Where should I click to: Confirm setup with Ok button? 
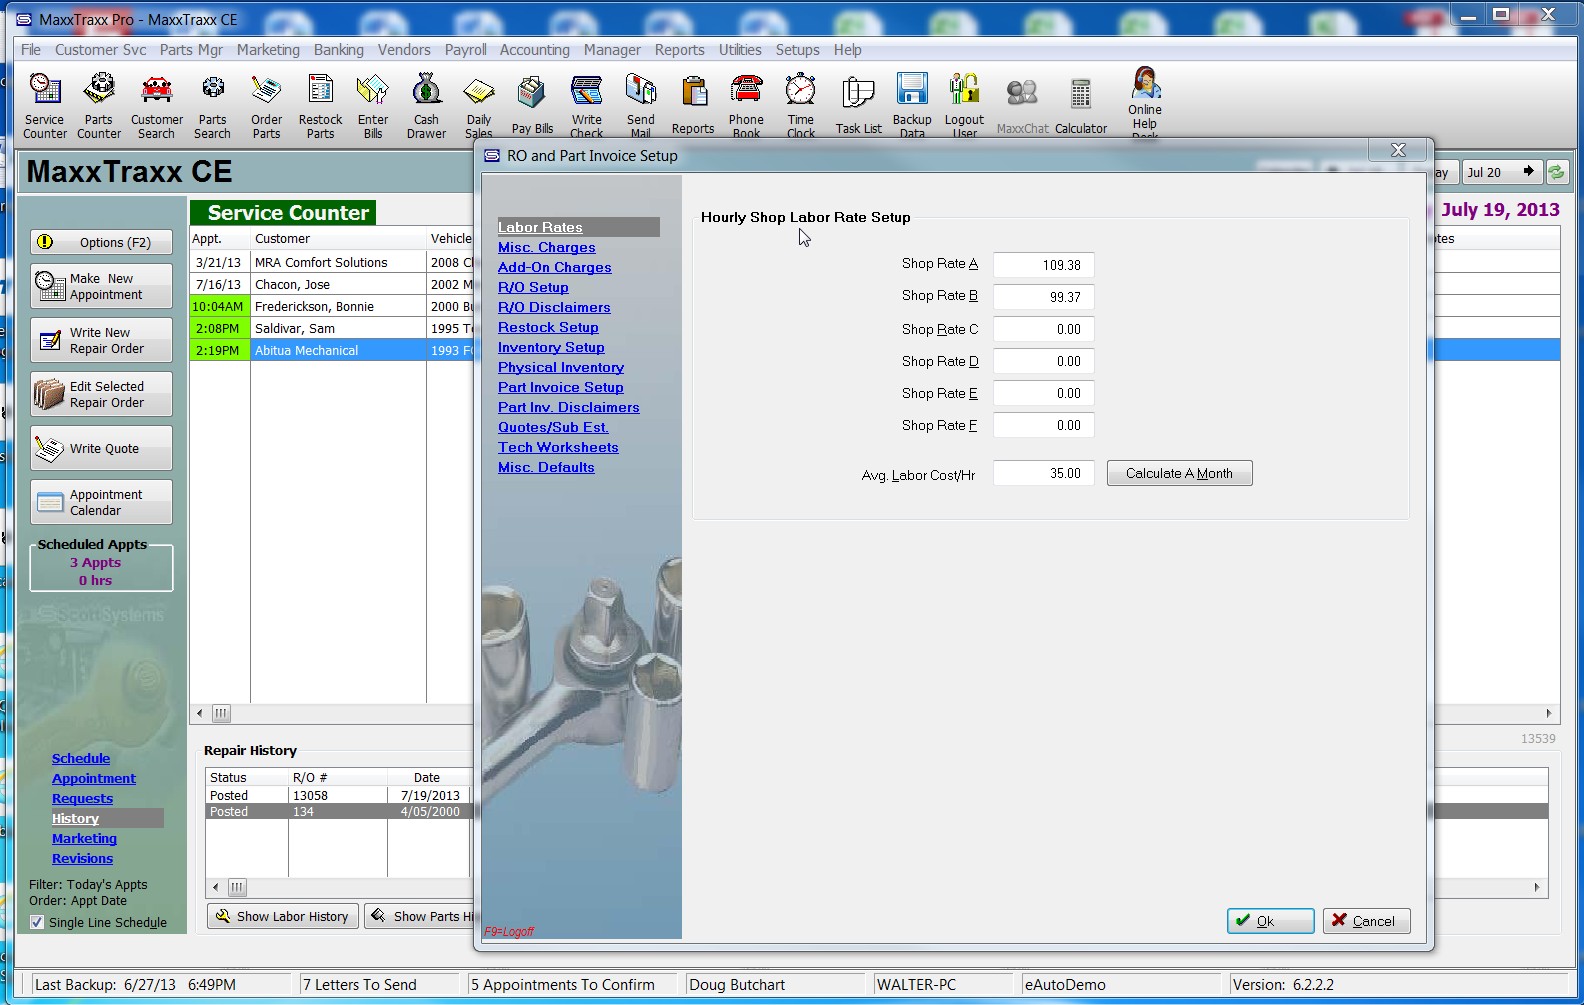click(1270, 921)
